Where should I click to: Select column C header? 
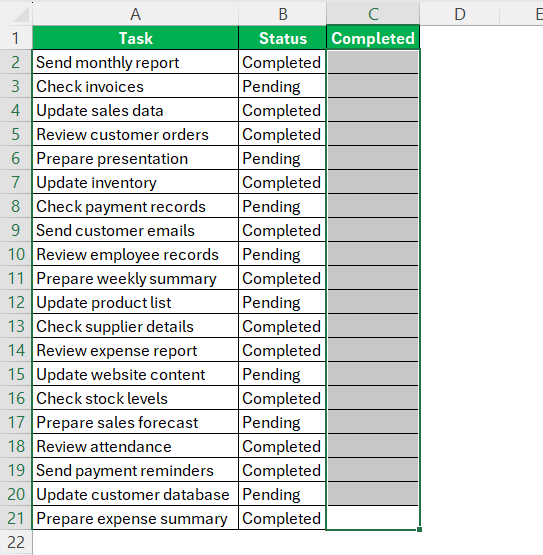click(x=373, y=14)
